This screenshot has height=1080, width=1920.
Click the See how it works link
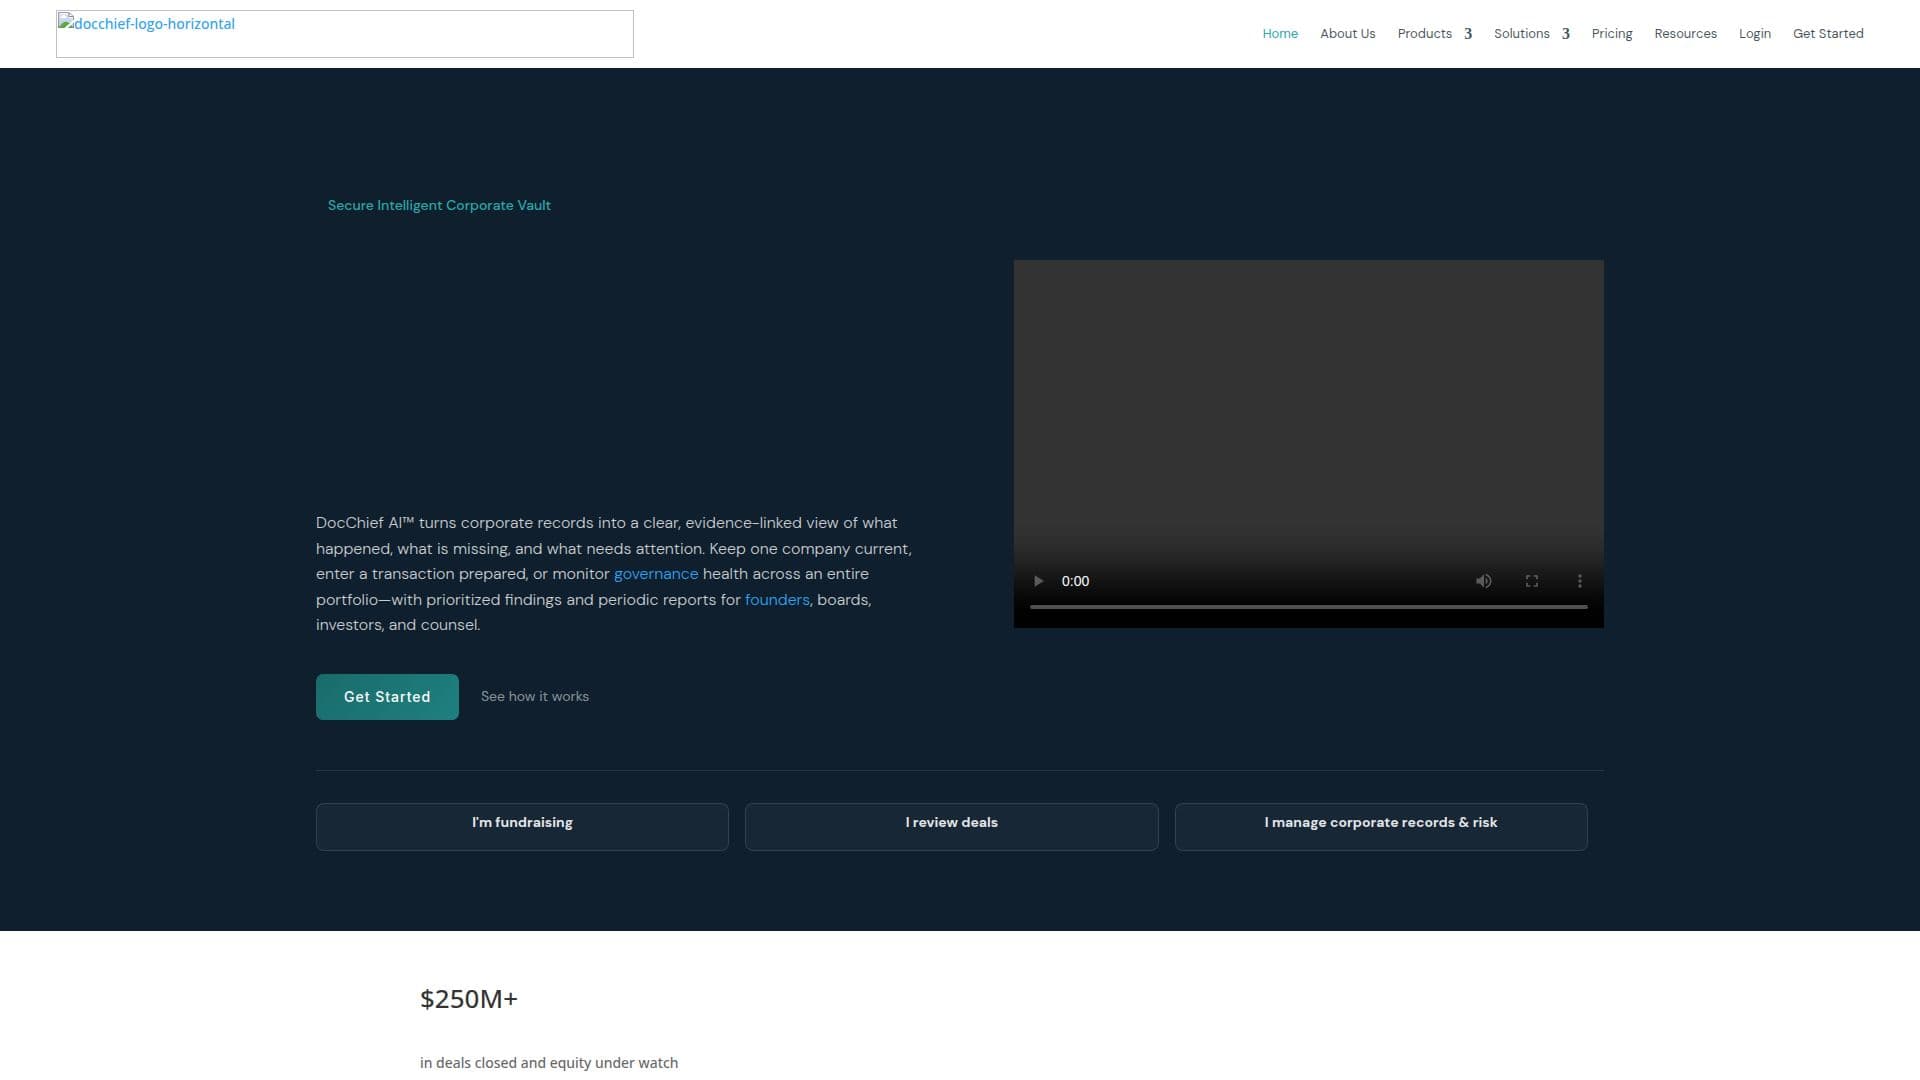(x=535, y=697)
